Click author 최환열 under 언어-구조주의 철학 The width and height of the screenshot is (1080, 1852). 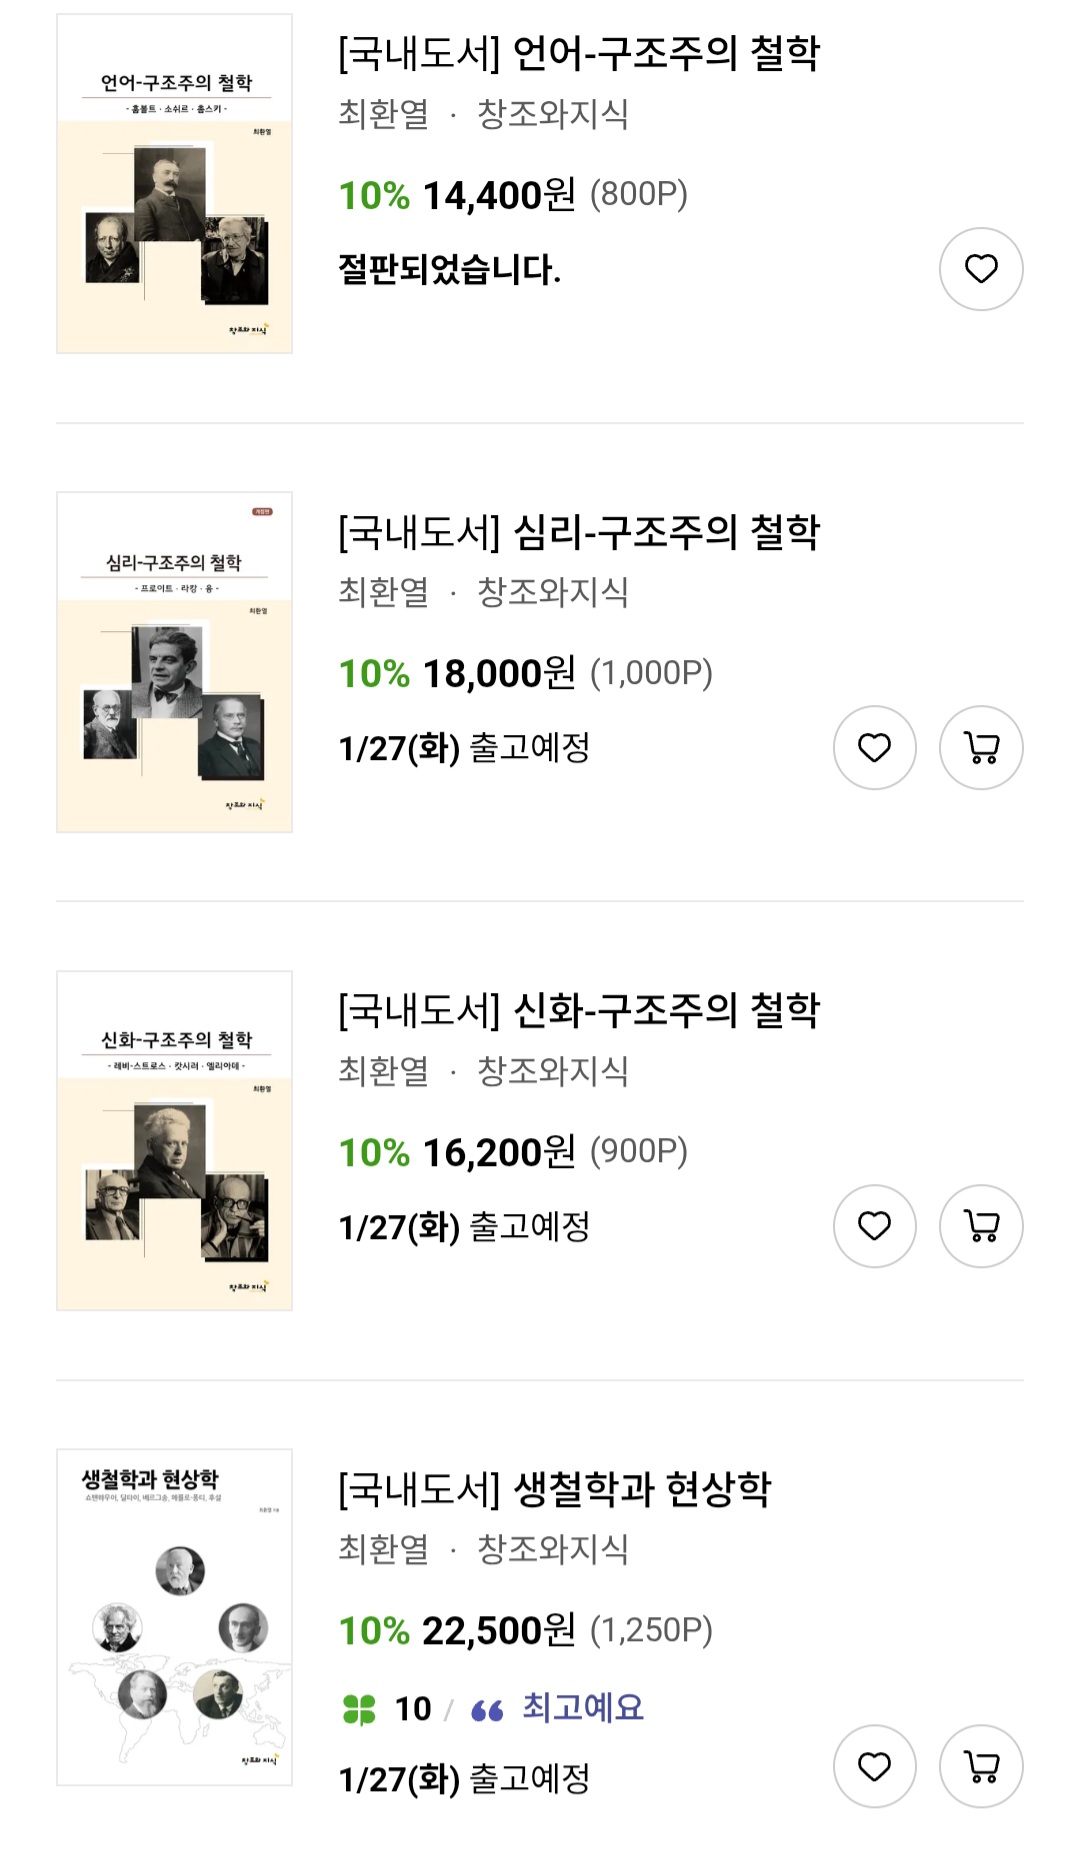pos(384,114)
